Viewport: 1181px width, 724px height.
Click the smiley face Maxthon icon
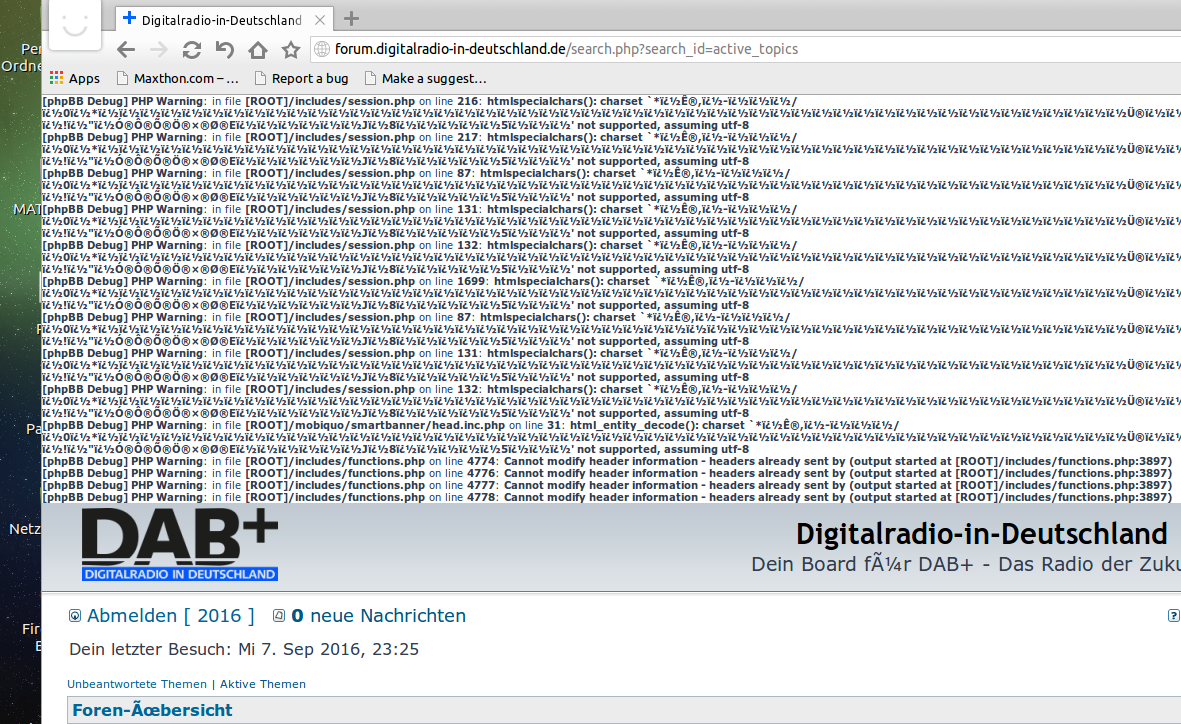[76, 24]
